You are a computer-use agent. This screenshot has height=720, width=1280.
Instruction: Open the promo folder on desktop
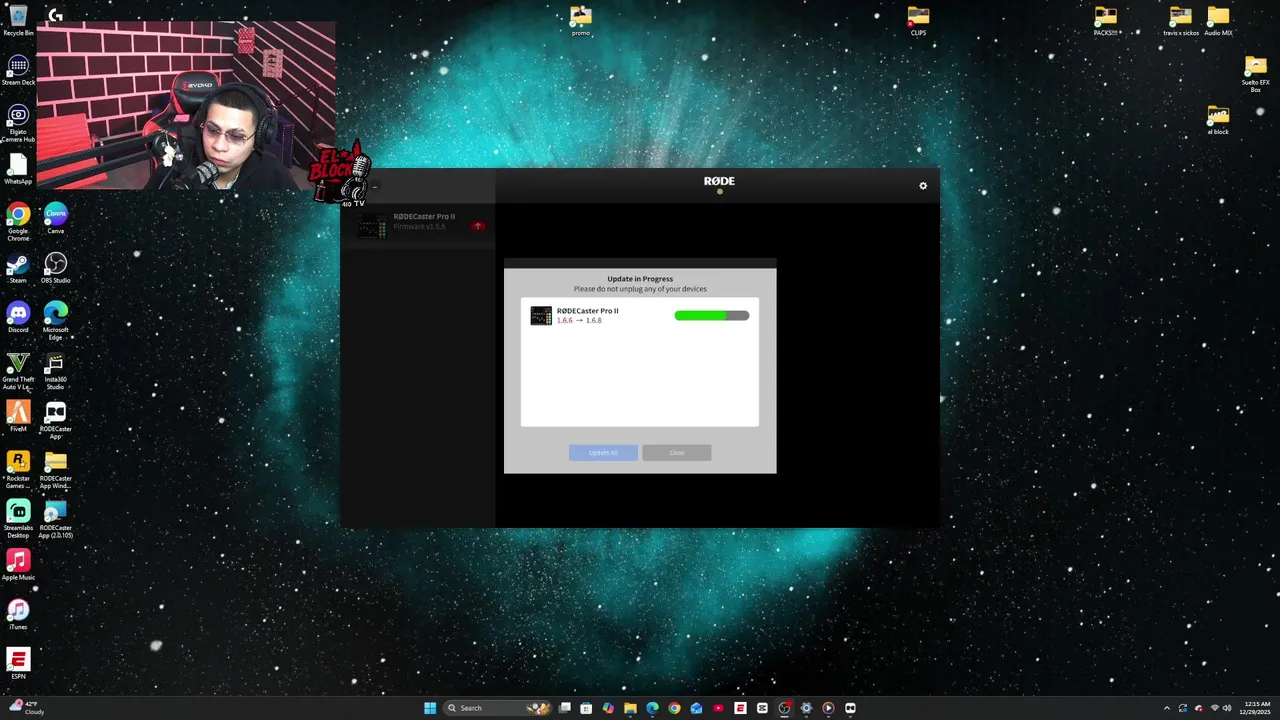coord(581,20)
